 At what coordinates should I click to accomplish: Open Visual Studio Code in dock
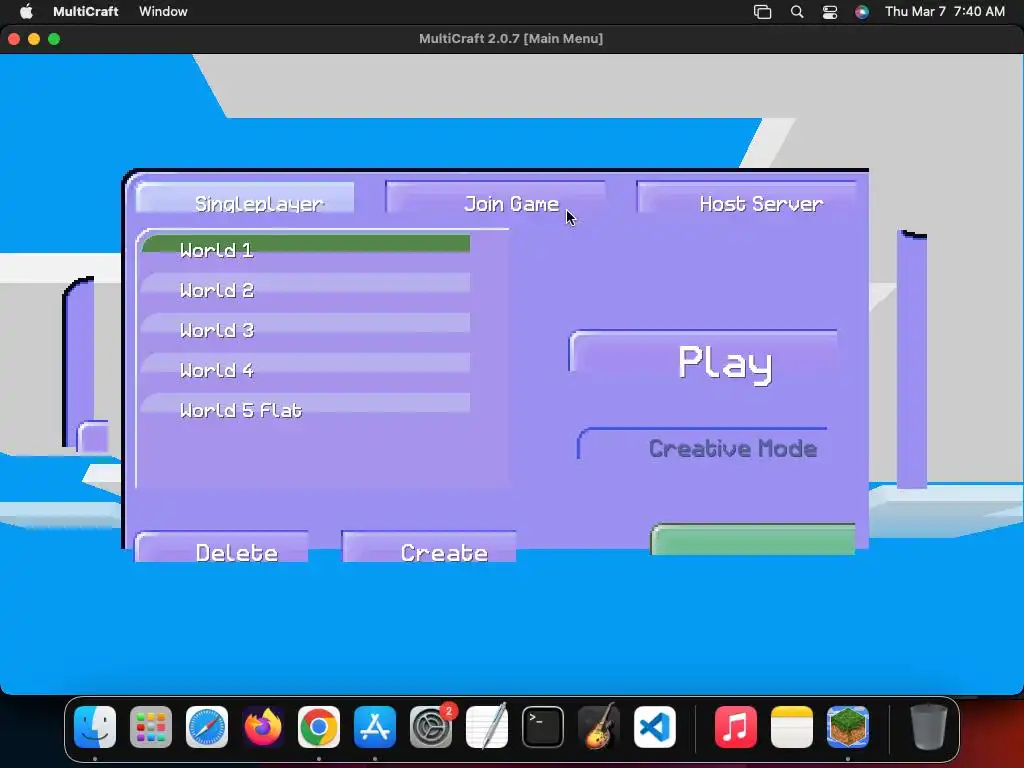655,727
